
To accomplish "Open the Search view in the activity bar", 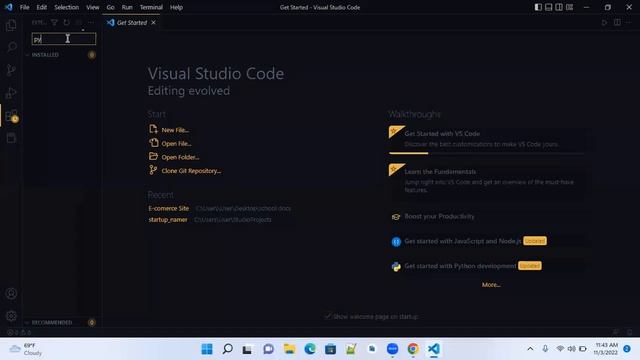I will pyautogui.click(x=11, y=47).
